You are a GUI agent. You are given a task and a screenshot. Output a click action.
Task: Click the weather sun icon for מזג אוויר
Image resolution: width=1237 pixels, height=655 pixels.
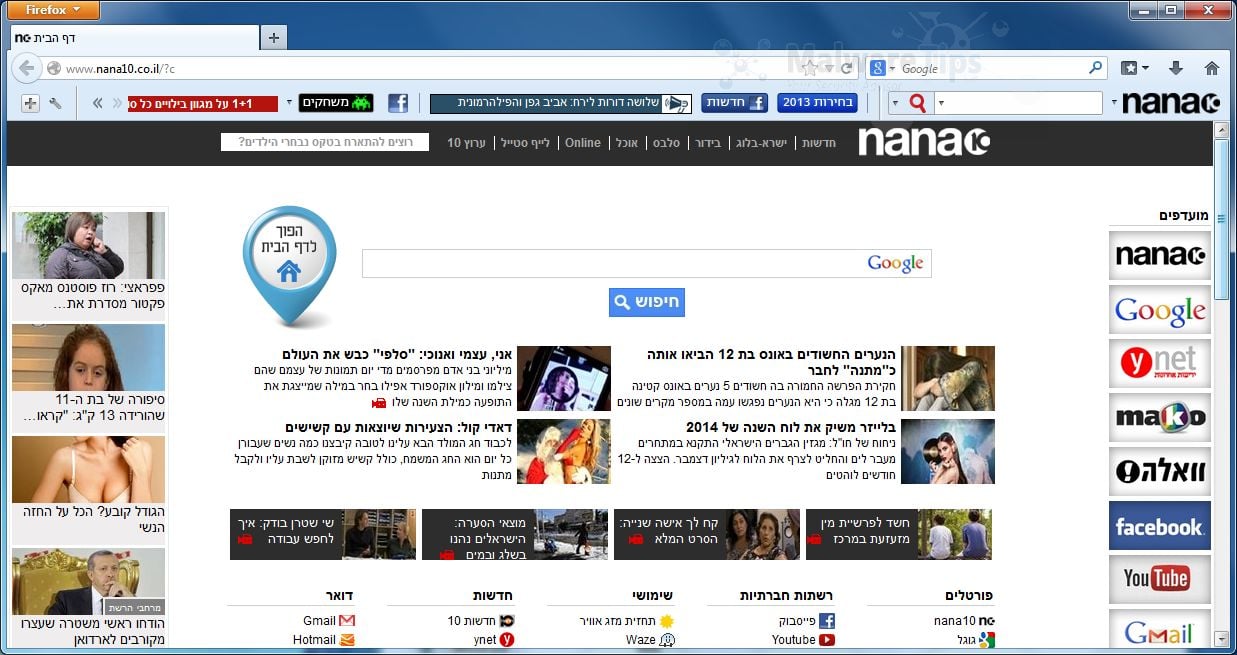tap(668, 621)
